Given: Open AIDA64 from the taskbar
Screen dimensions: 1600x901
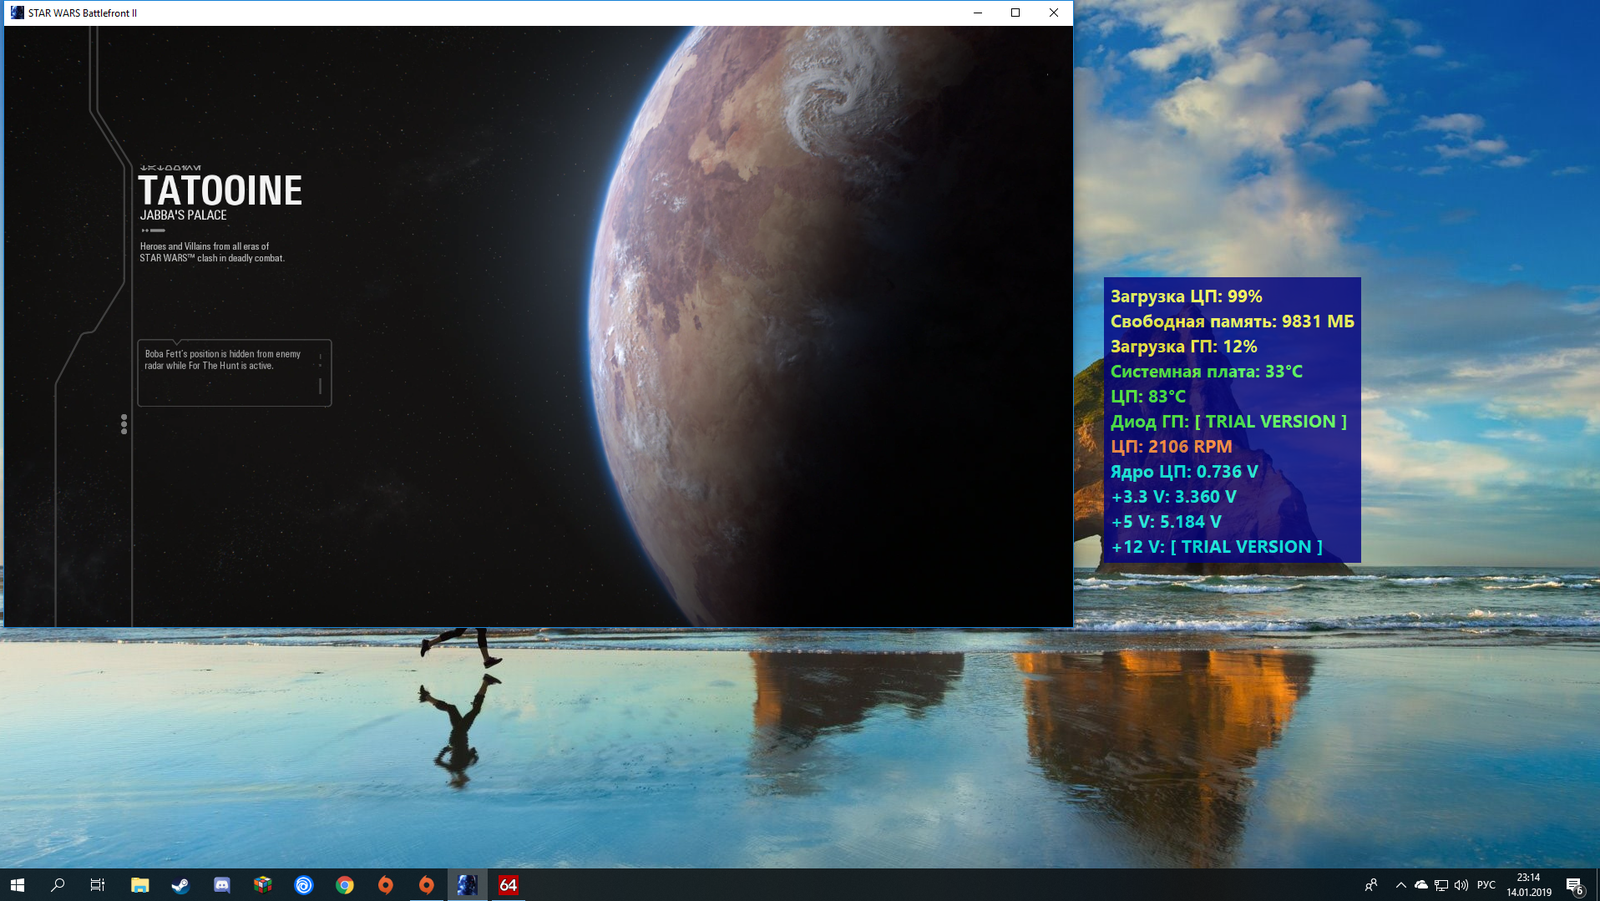Looking at the screenshot, I should [508, 885].
